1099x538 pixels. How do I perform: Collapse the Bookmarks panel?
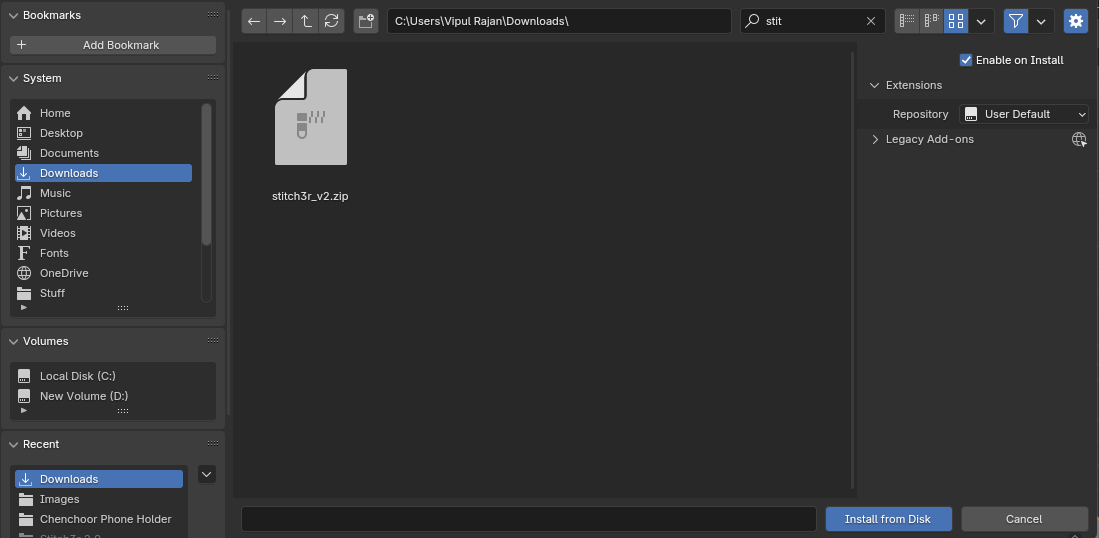point(13,15)
